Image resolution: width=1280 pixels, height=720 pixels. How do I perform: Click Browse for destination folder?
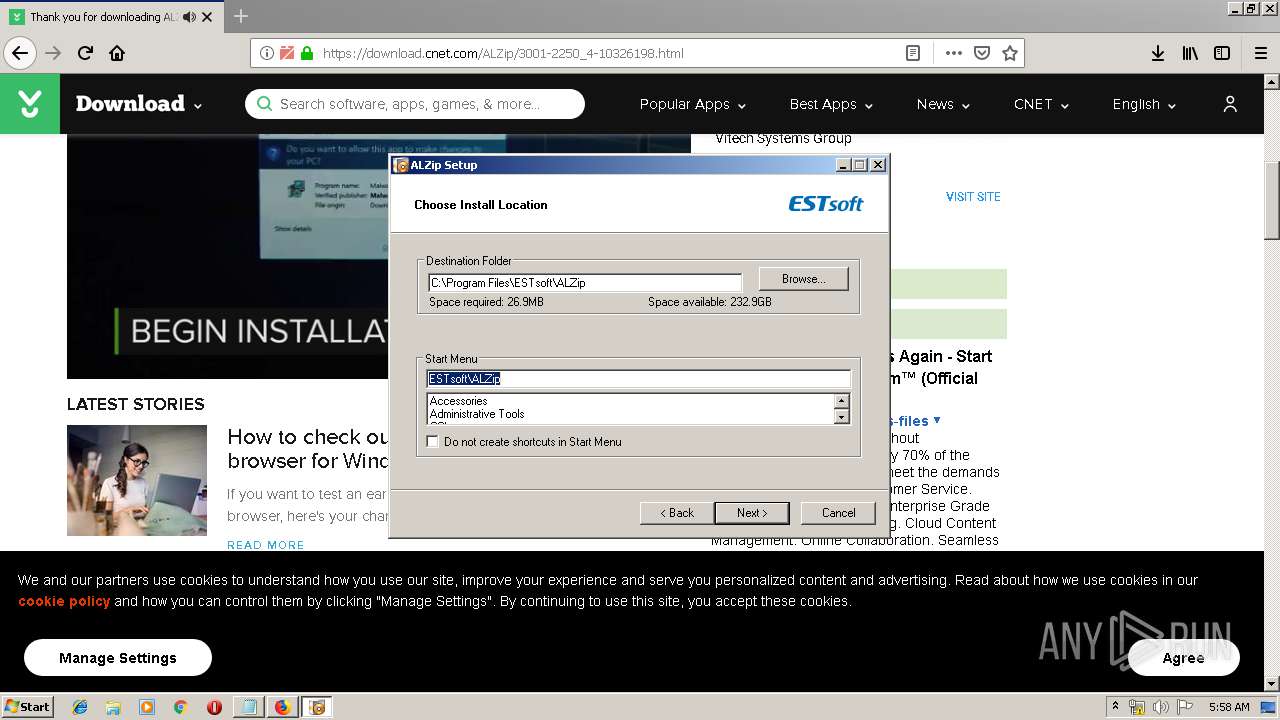point(803,279)
